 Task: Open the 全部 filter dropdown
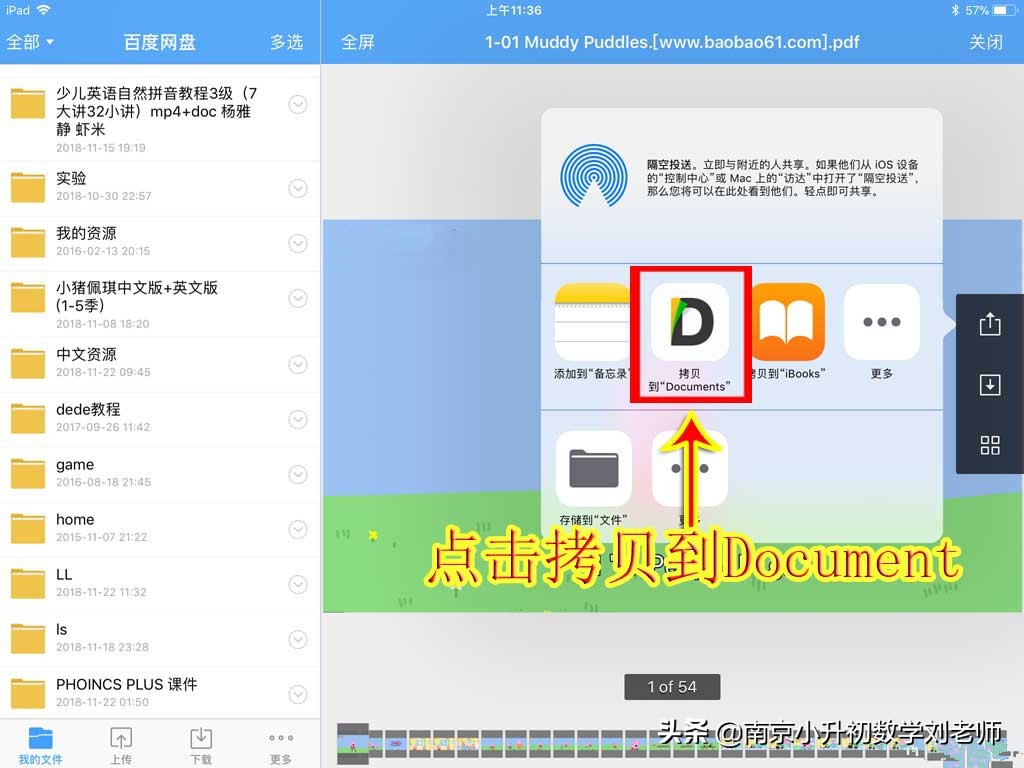coord(30,42)
